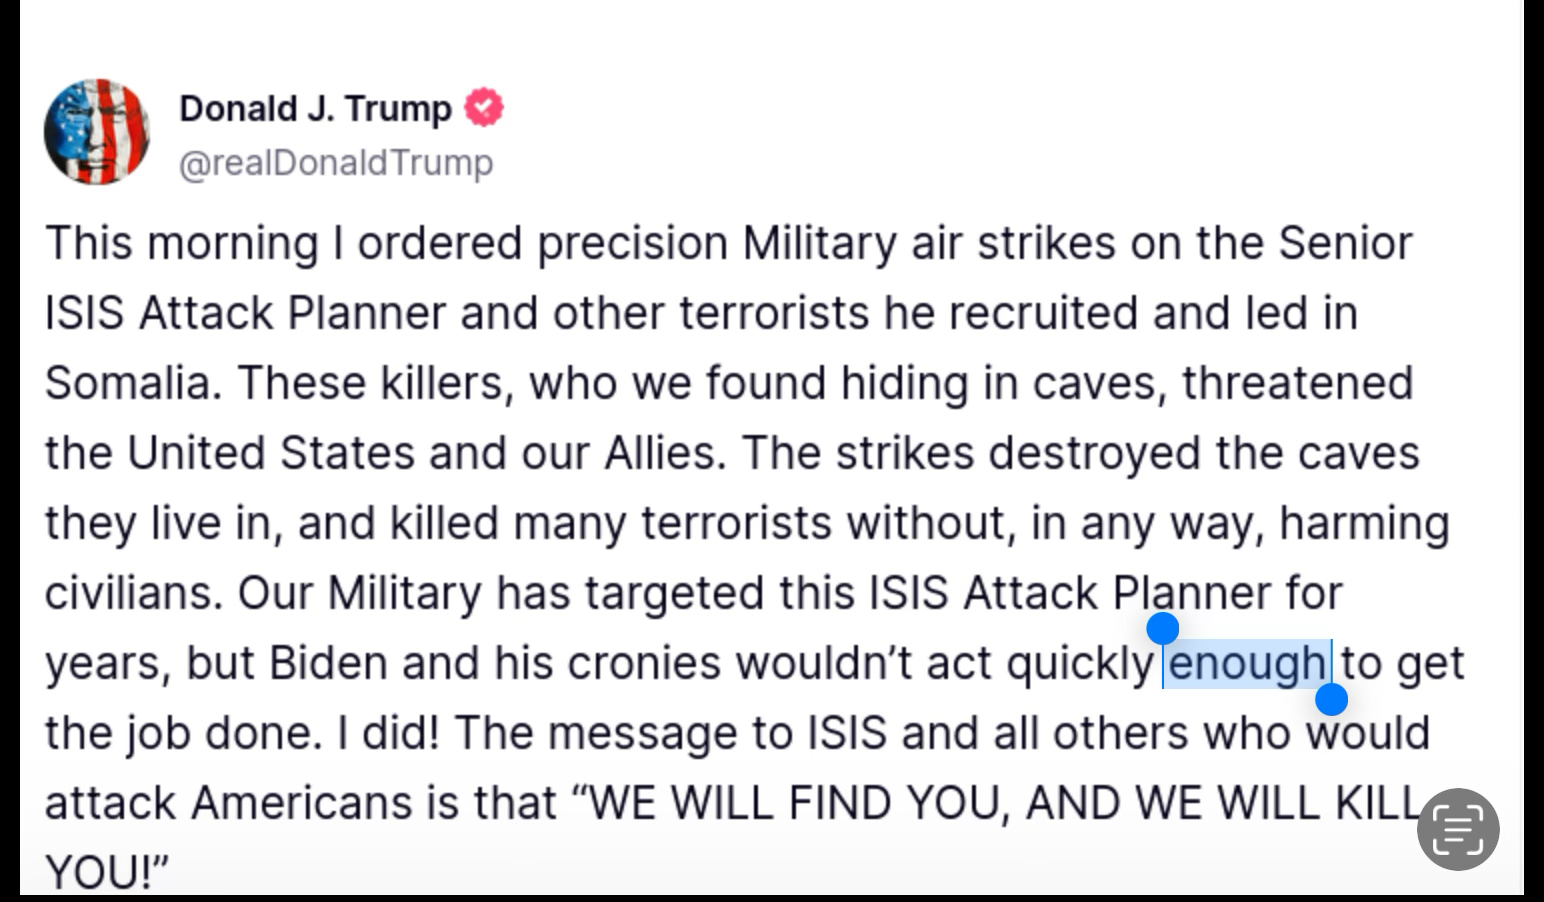Screen dimensions: 1544x902
Task: Tap the word "Senior" in first line
Action: point(1346,243)
